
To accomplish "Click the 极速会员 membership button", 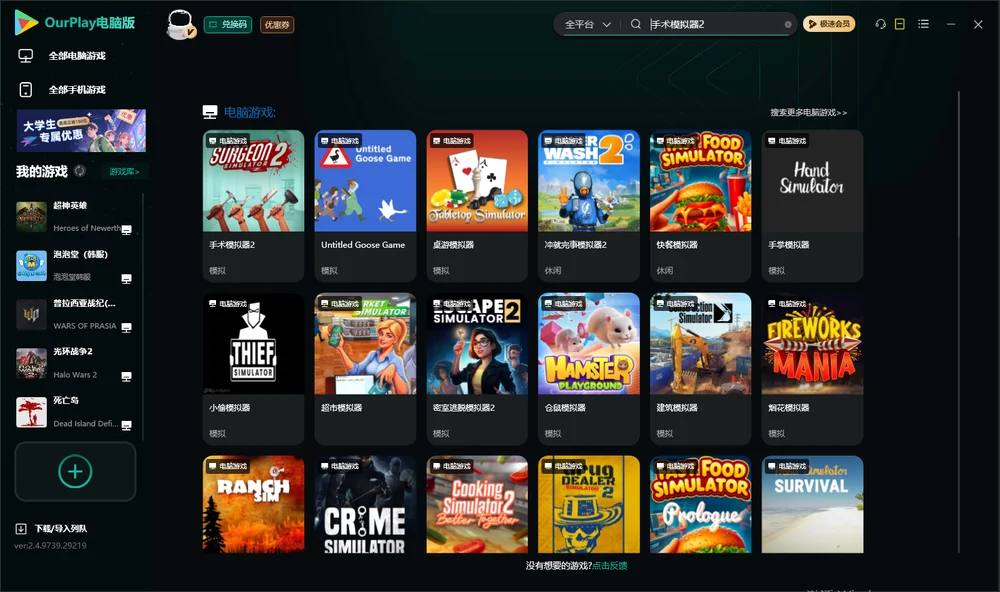I will point(829,24).
